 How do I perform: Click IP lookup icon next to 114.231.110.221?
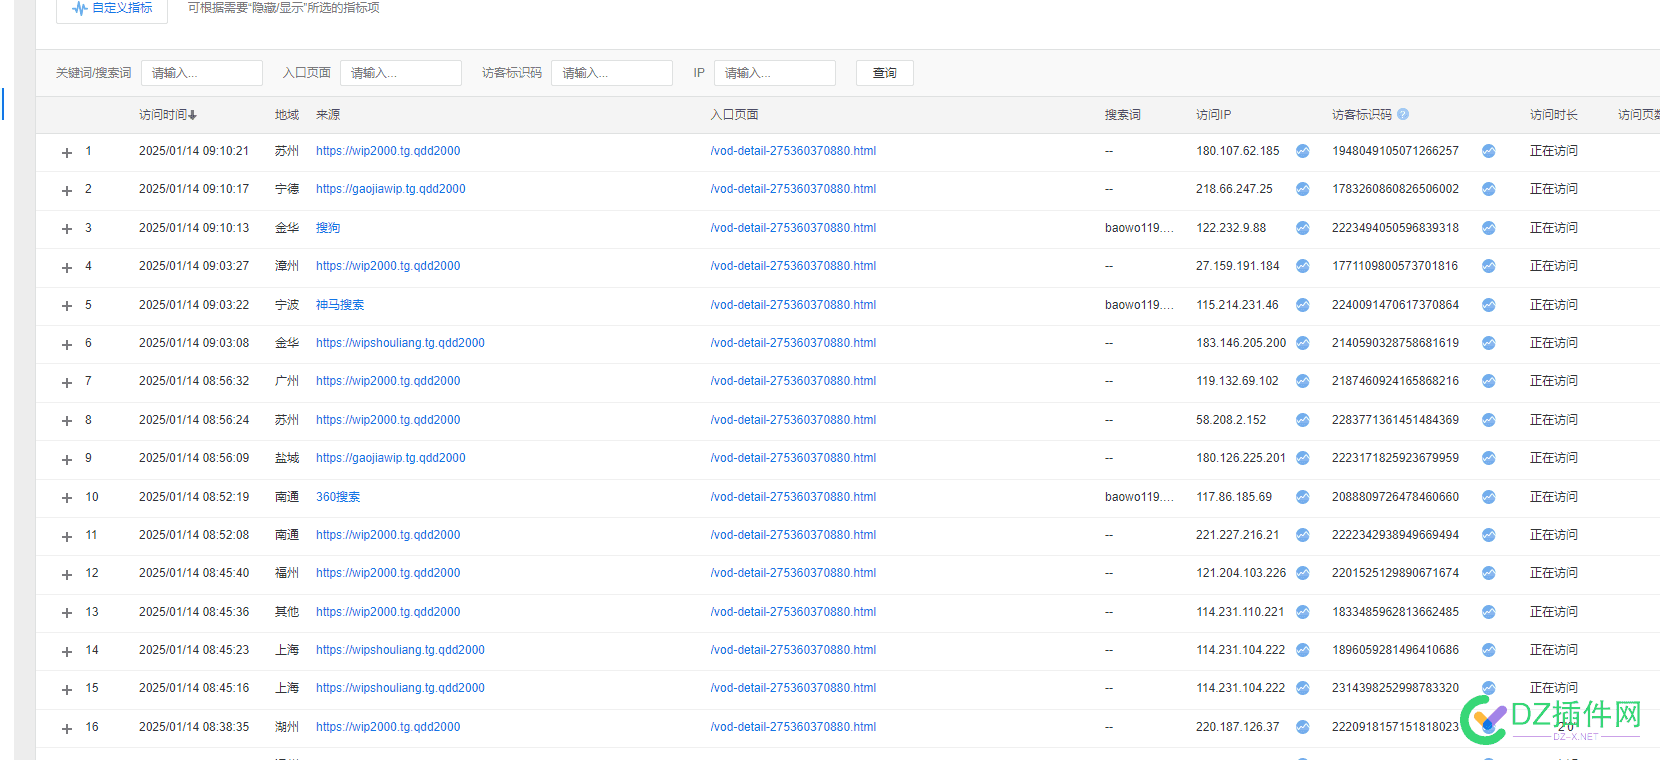(1303, 612)
